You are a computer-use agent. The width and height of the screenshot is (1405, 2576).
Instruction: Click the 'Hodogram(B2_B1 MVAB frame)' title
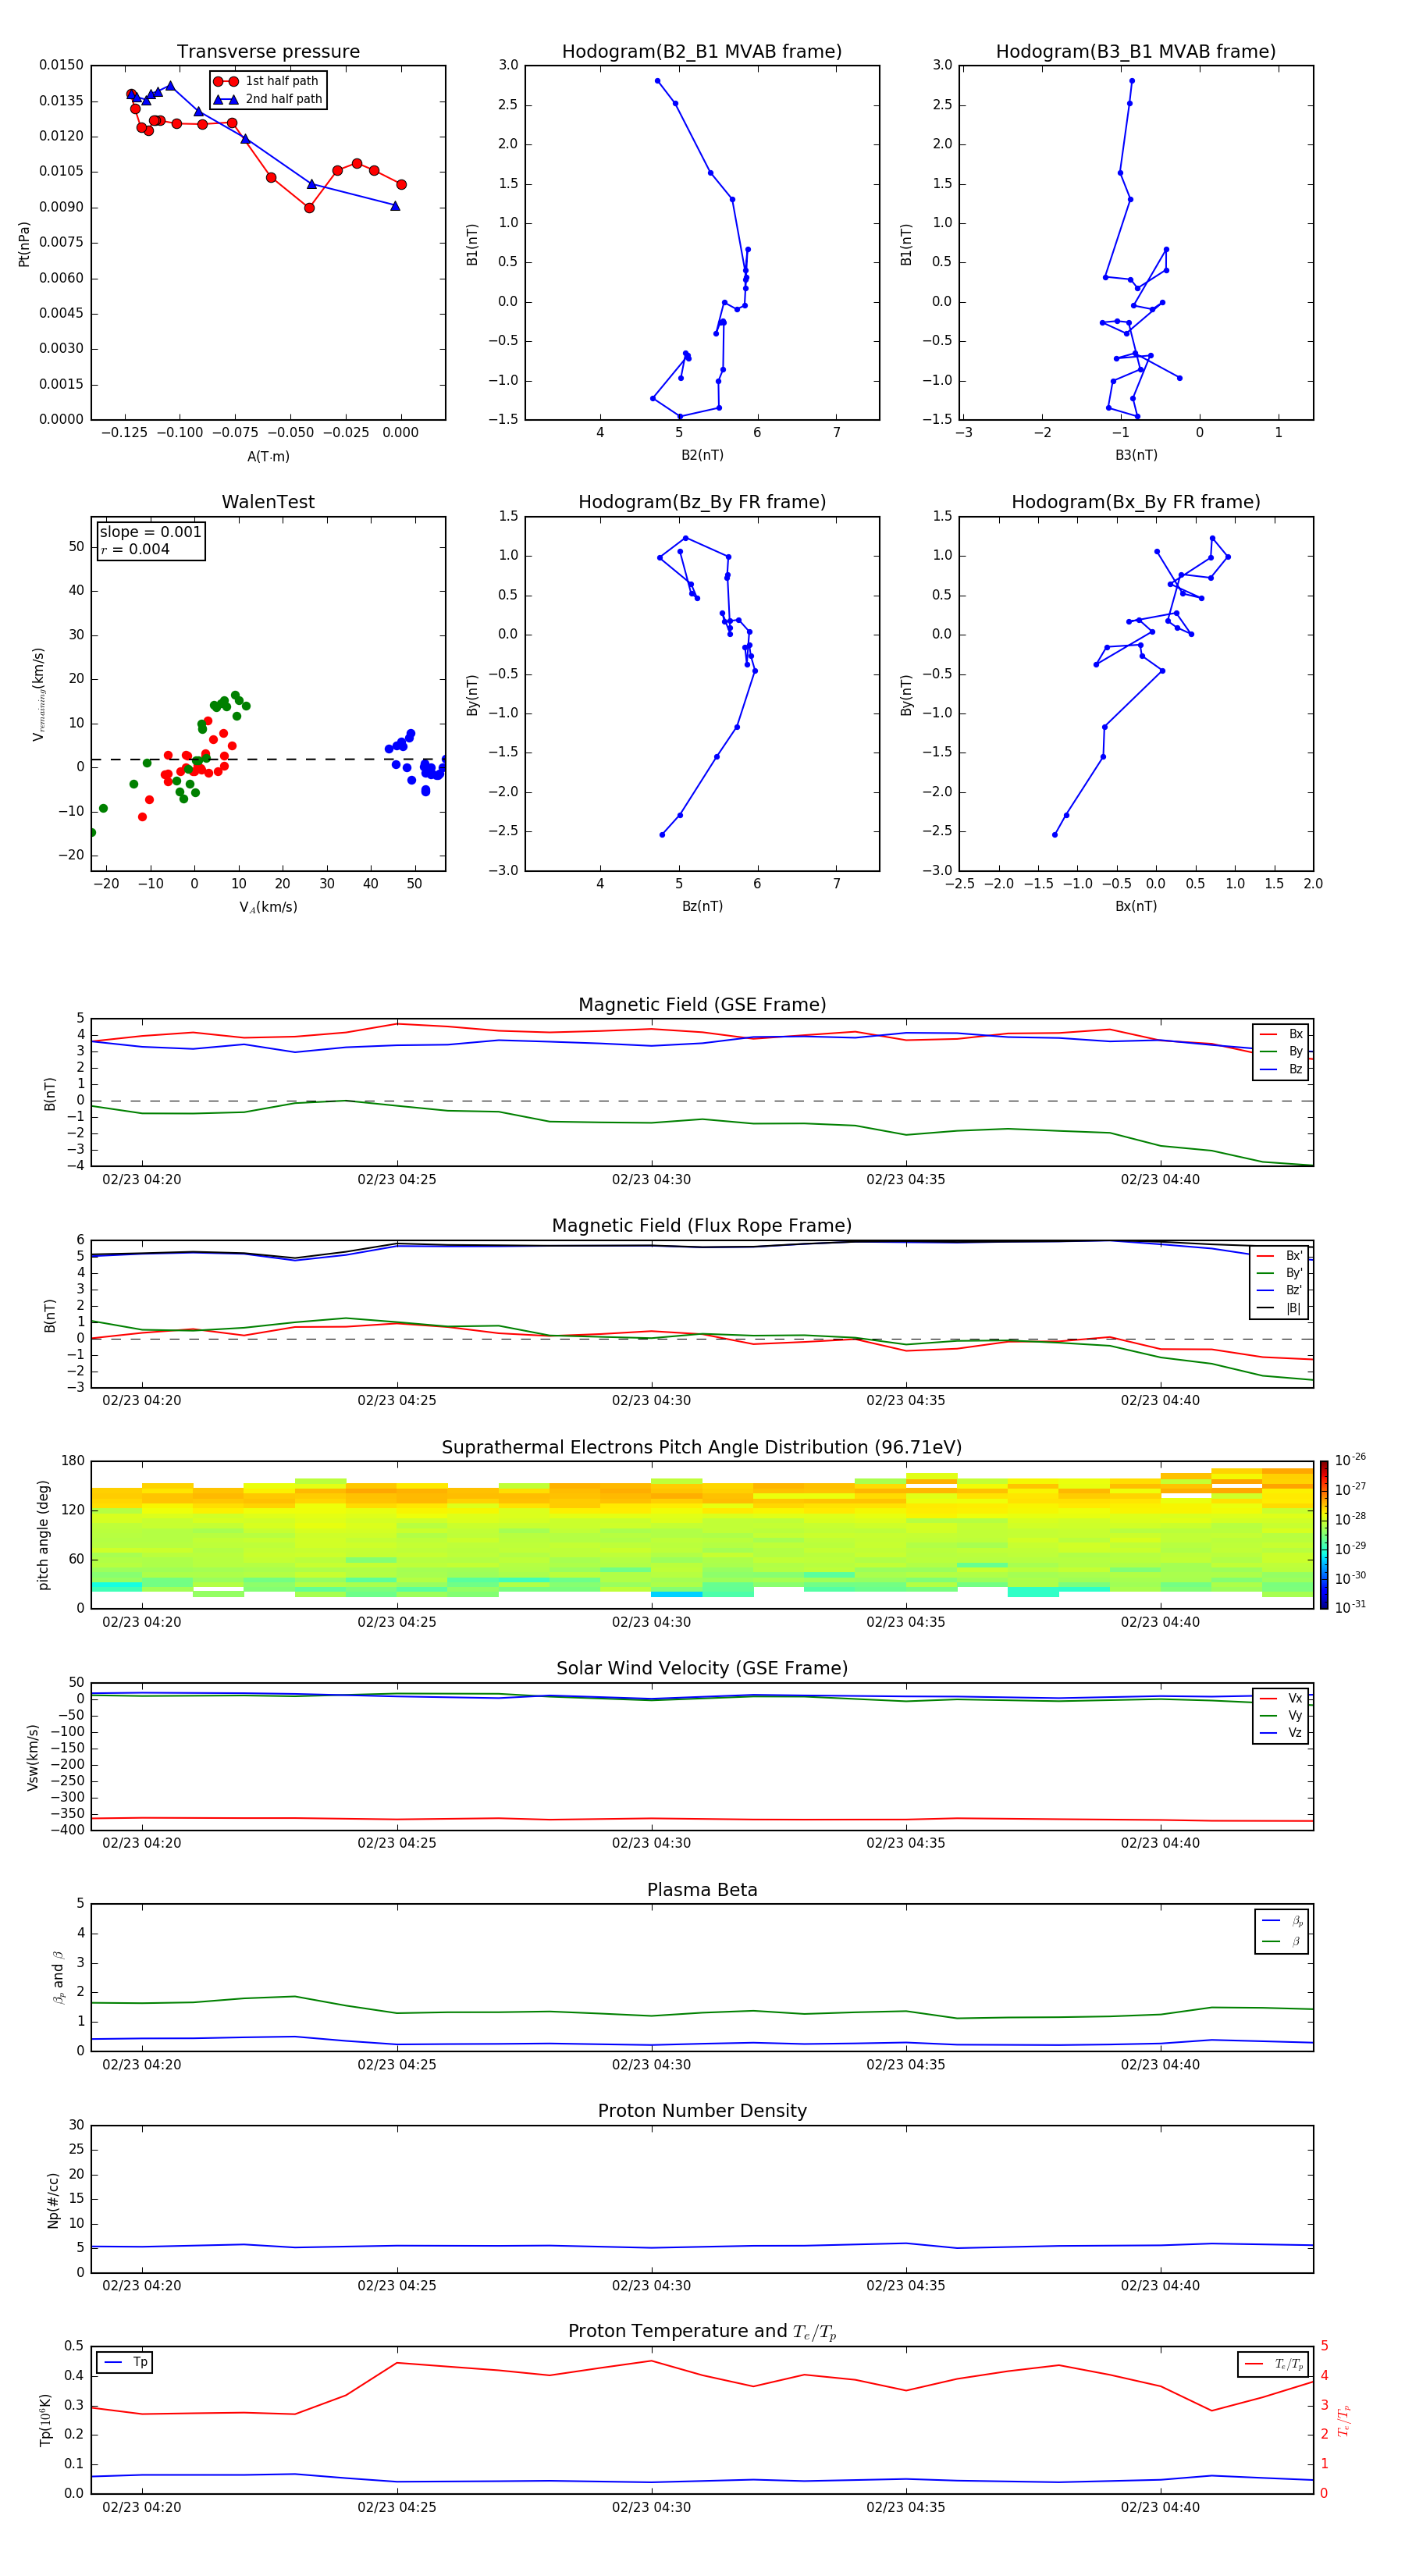pos(702,52)
